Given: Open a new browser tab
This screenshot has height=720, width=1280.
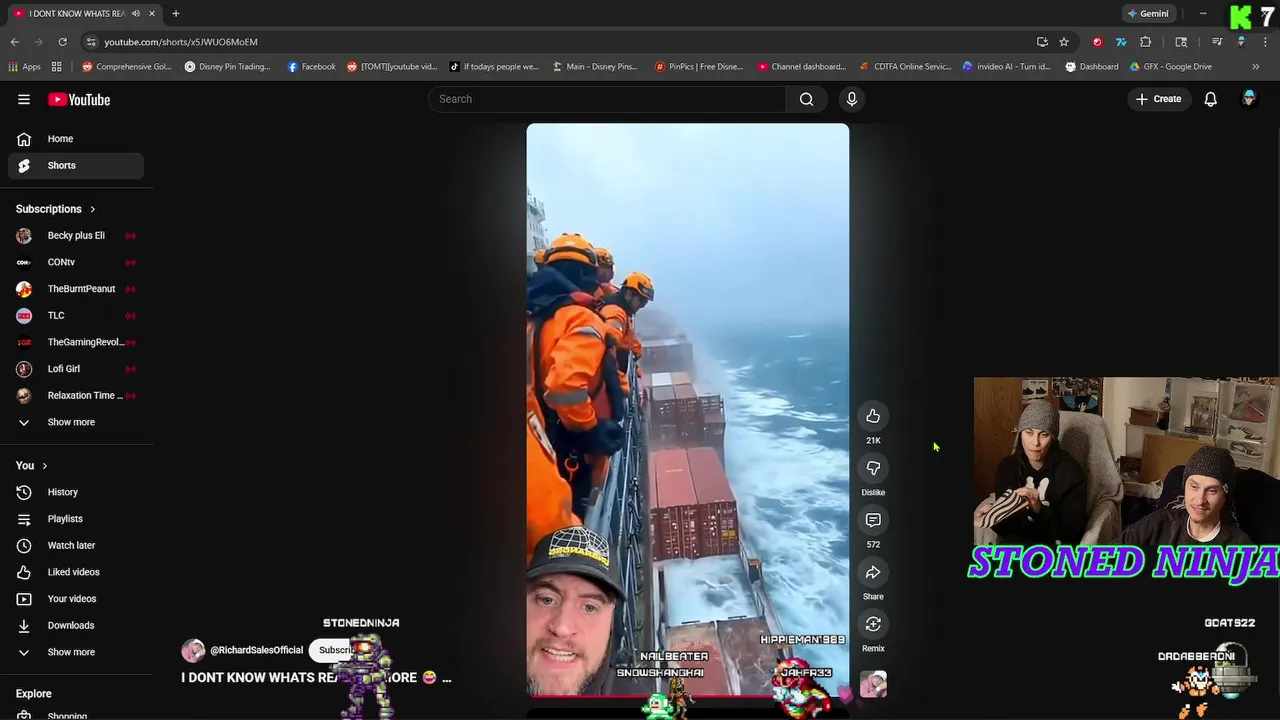Looking at the screenshot, I should [x=175, y=13].
